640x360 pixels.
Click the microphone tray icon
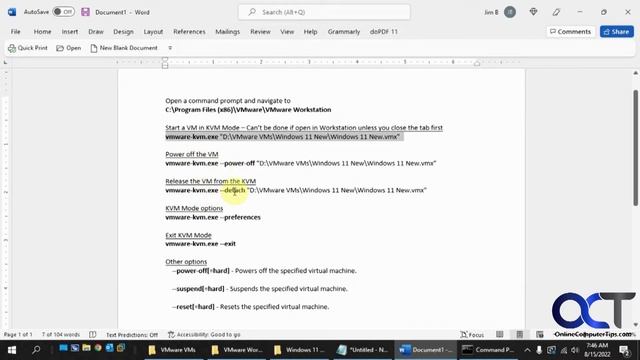tap(539, 350)
